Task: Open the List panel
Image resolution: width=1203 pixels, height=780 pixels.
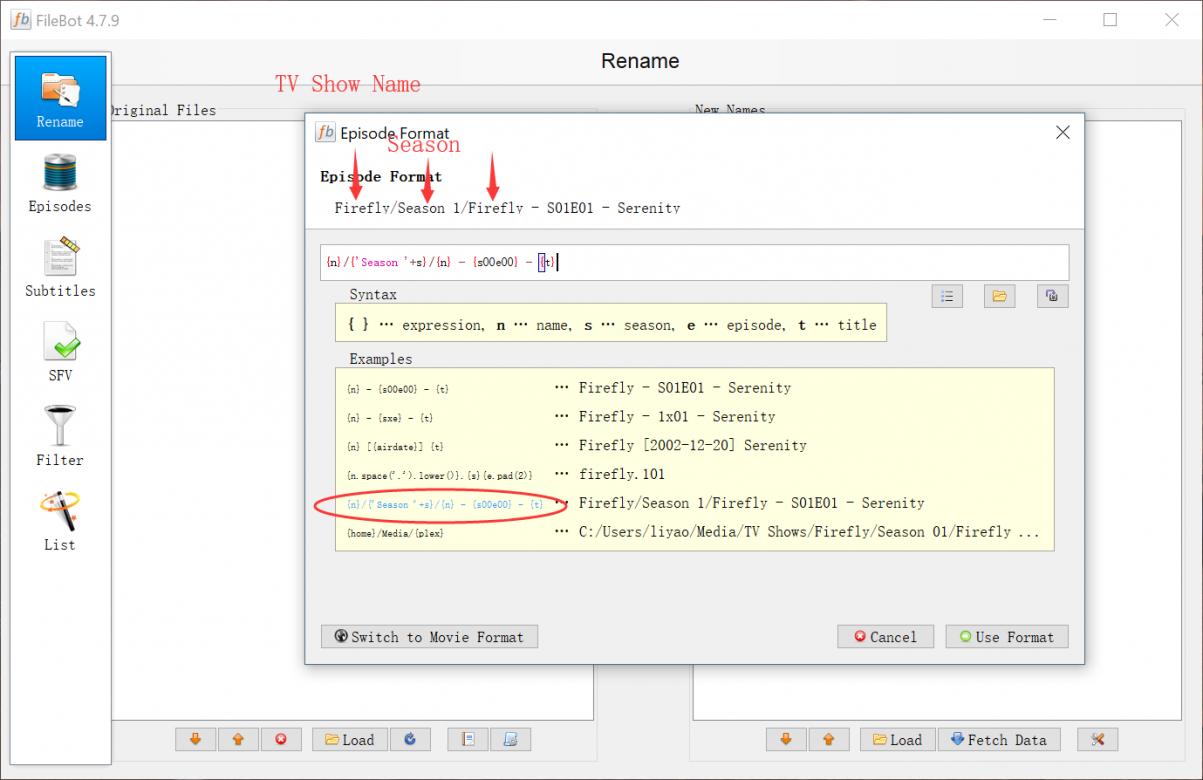Action: [60, 522]
